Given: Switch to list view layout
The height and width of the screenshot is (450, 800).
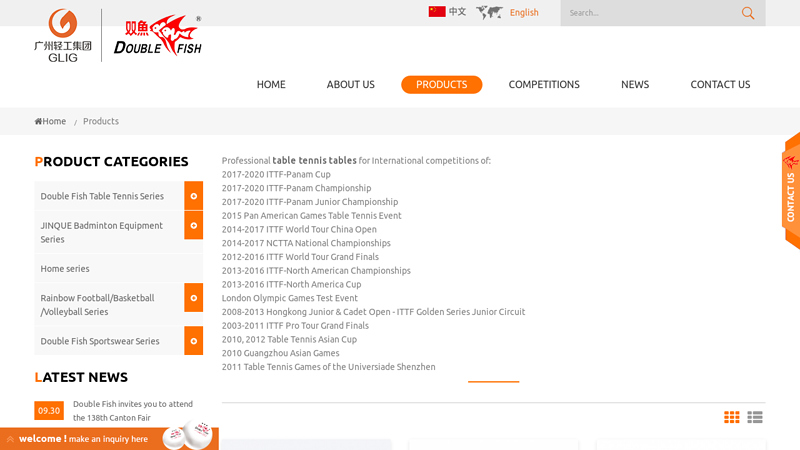Looking at the screenshot, I should 755,417.
